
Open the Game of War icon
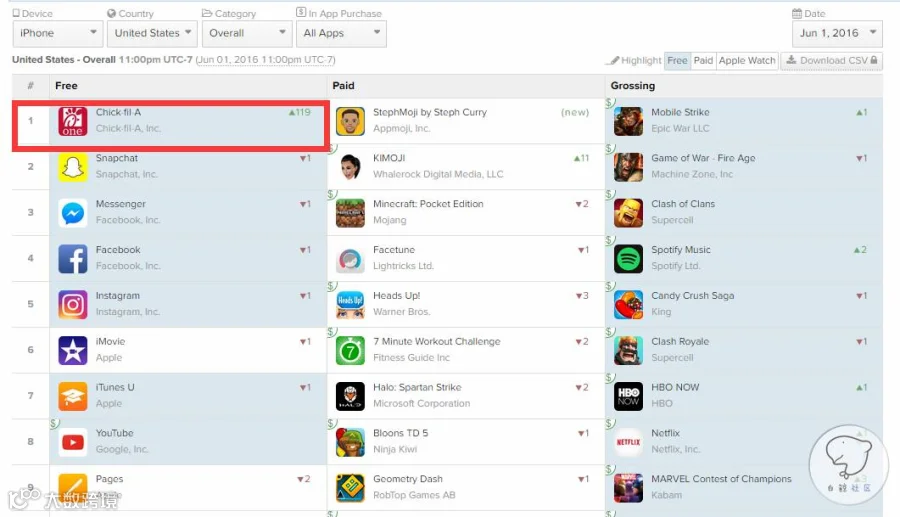coord(628,167)
